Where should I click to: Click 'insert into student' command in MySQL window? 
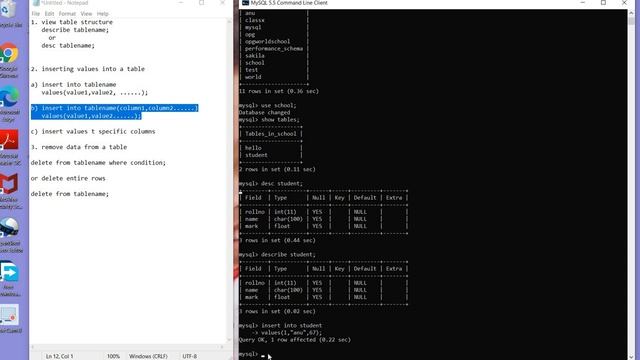click(x=291, y=325)
